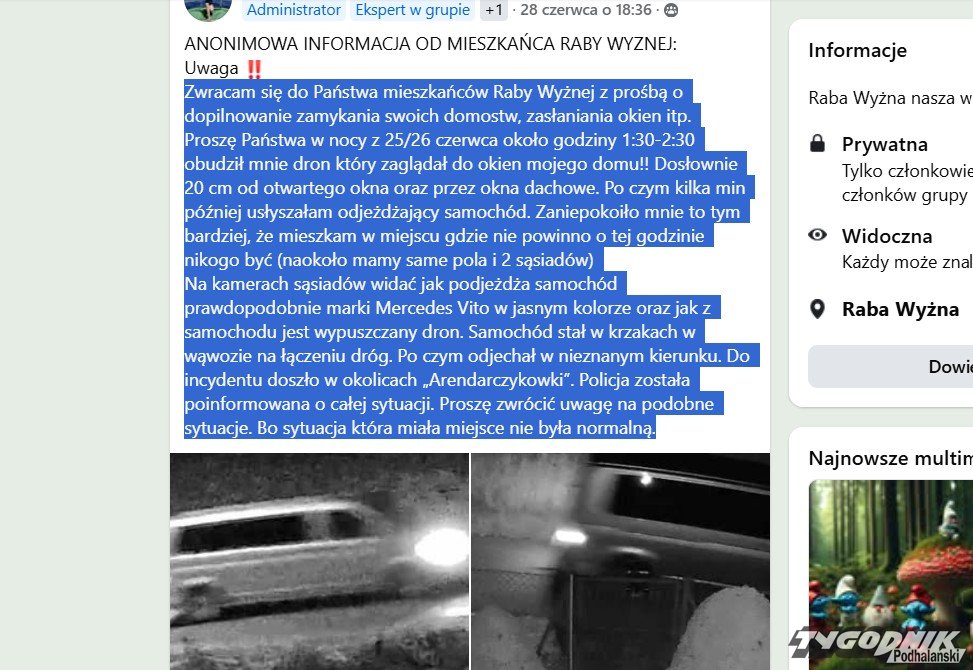Click the red double exclamation emoji
Image resolution: width=973 pixels, height=670 pixels.
254,68
